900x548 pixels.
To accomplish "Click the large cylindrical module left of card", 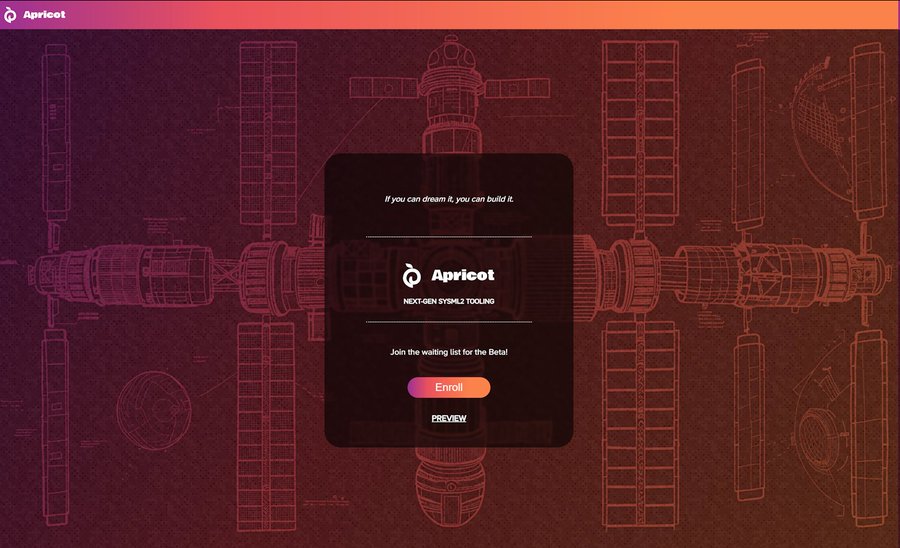I will (x=154, y=274).
